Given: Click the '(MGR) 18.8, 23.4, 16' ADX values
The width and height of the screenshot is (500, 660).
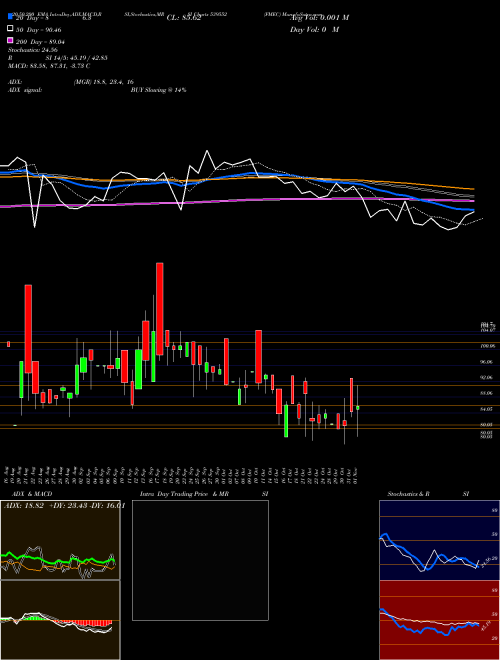Looking at the screenshot, I should click(x=104, y=82).
